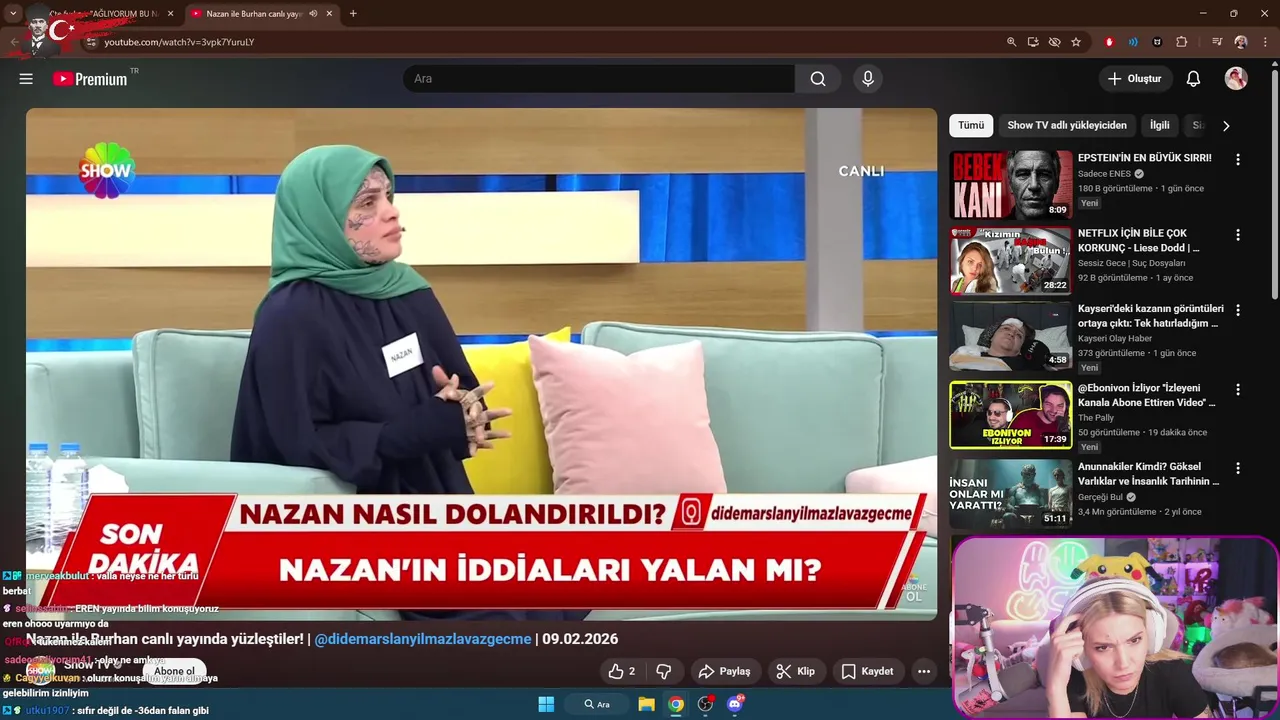Mute audio on Nazan ile Burhan tab
This screenshot has width=1280, height=720.
[313, 14]
